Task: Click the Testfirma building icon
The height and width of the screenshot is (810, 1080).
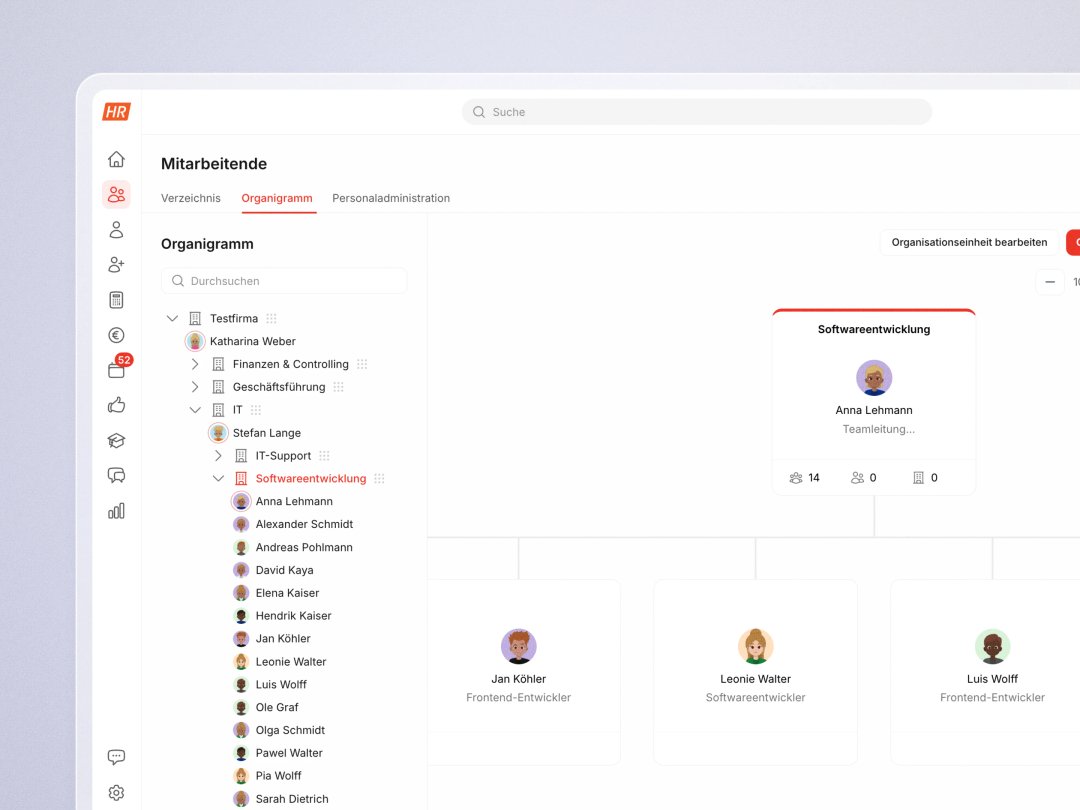Action: point(195,318)
